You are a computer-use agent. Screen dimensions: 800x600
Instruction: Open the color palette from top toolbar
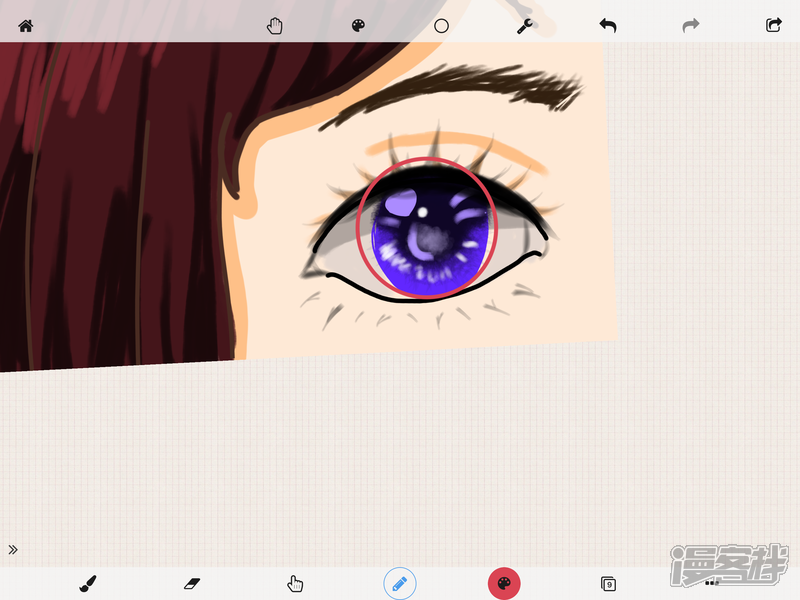tap(358, 26)
